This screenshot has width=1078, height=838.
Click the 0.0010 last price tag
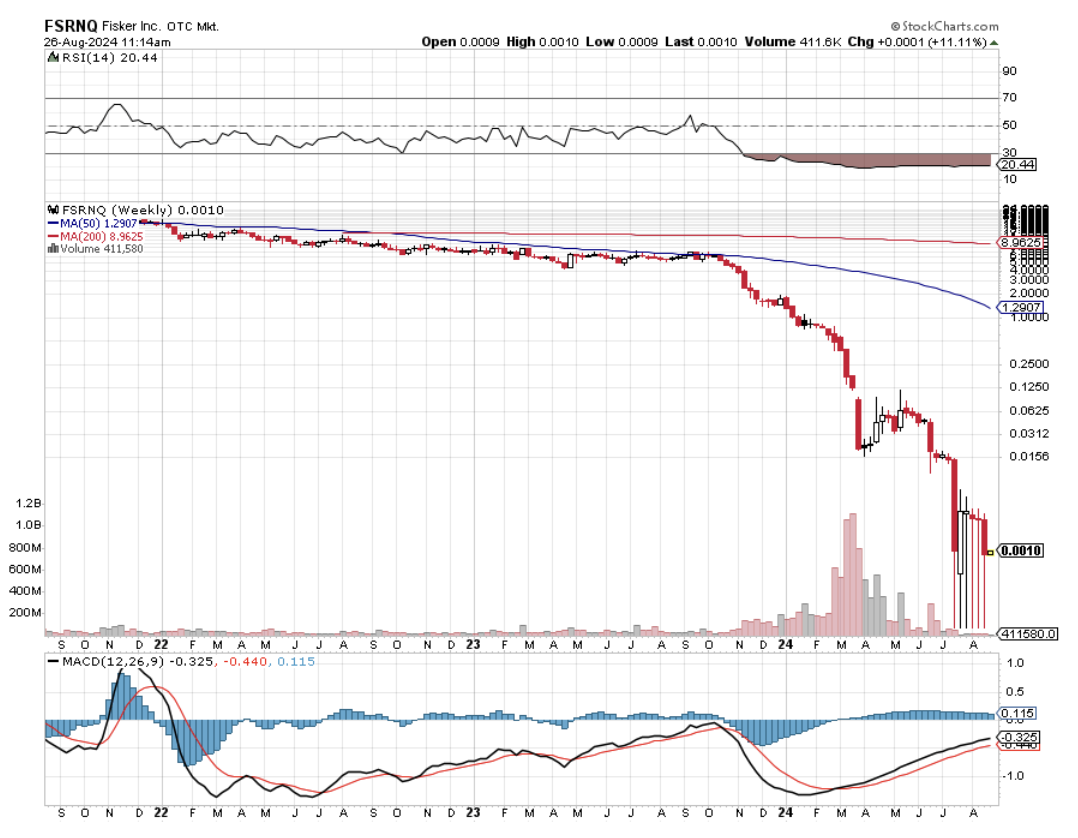point(1019,551)
